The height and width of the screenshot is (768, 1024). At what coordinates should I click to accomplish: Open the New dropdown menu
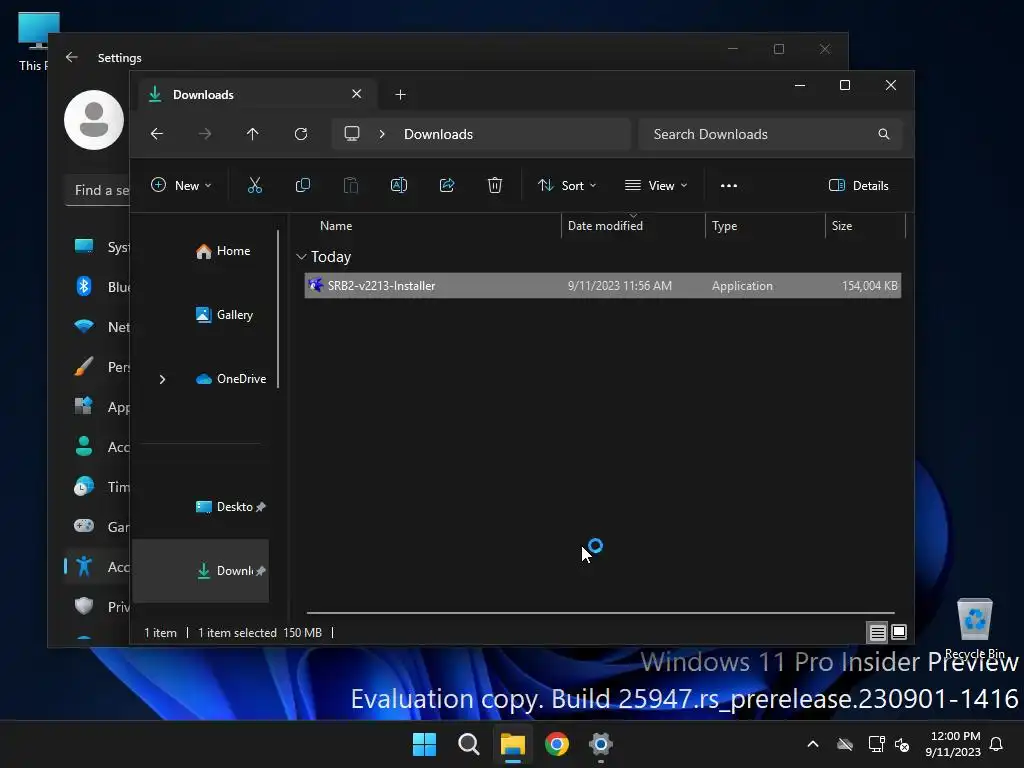(182, 185)
